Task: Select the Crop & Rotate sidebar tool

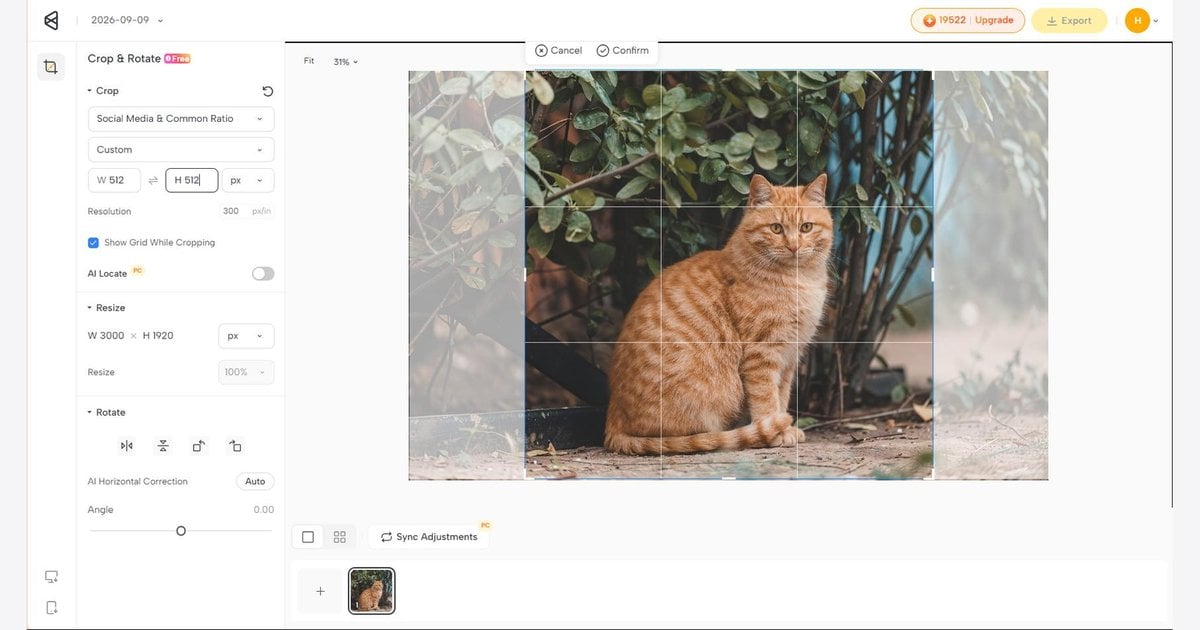Action: pyautogui.click(x=50, y=67)
